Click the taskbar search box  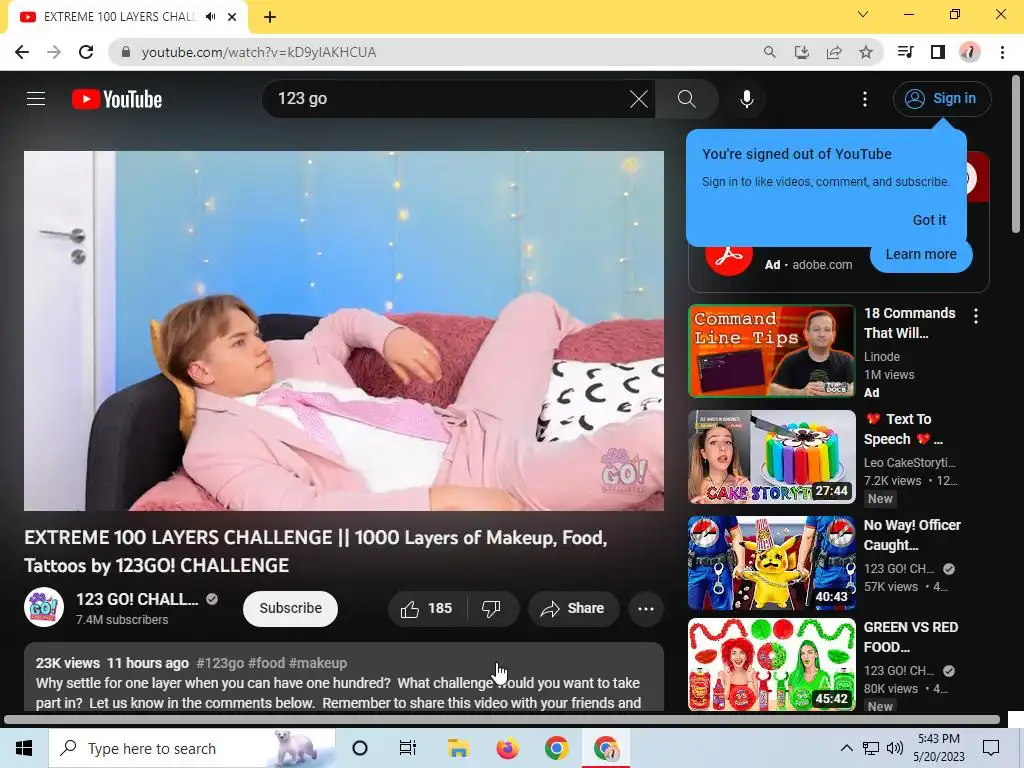point(192,748)
